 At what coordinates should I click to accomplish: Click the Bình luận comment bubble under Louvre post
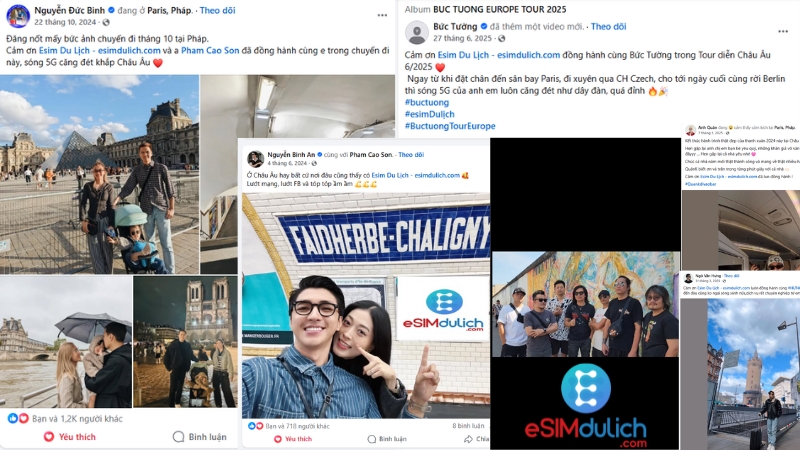click(x=178, y=437)
